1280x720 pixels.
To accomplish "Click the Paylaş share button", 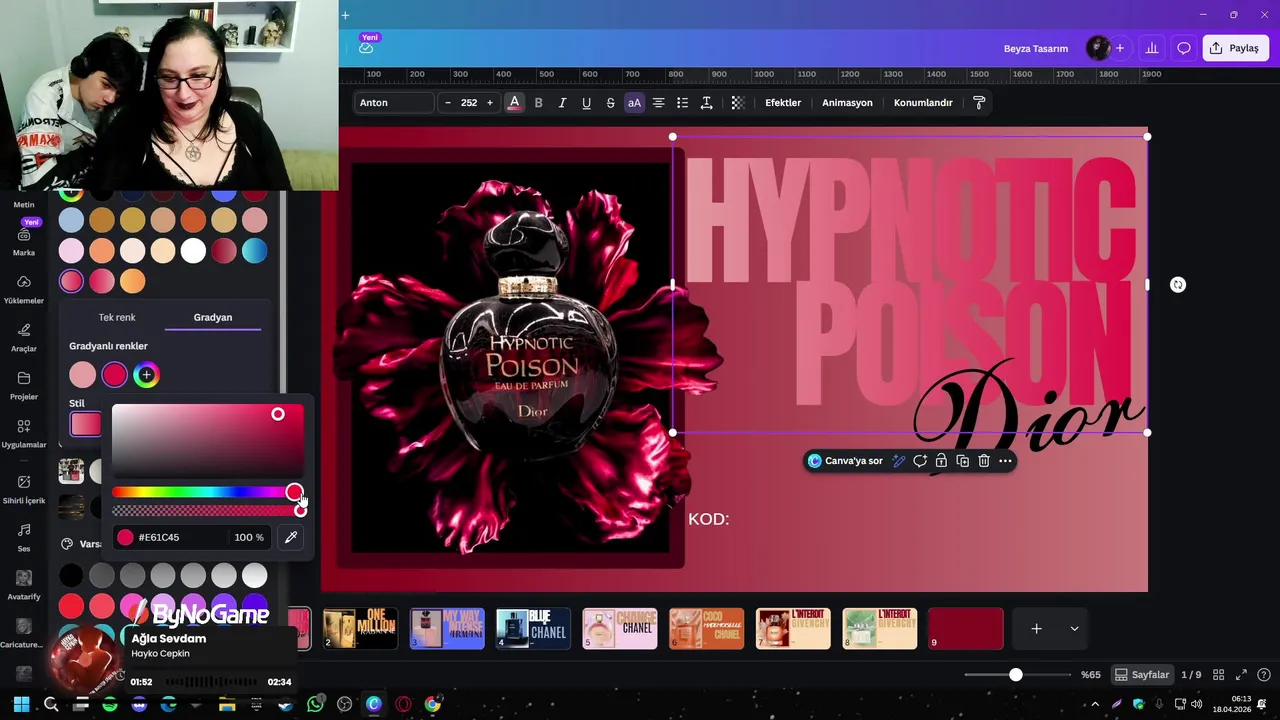I will (x=1236, y=48).
